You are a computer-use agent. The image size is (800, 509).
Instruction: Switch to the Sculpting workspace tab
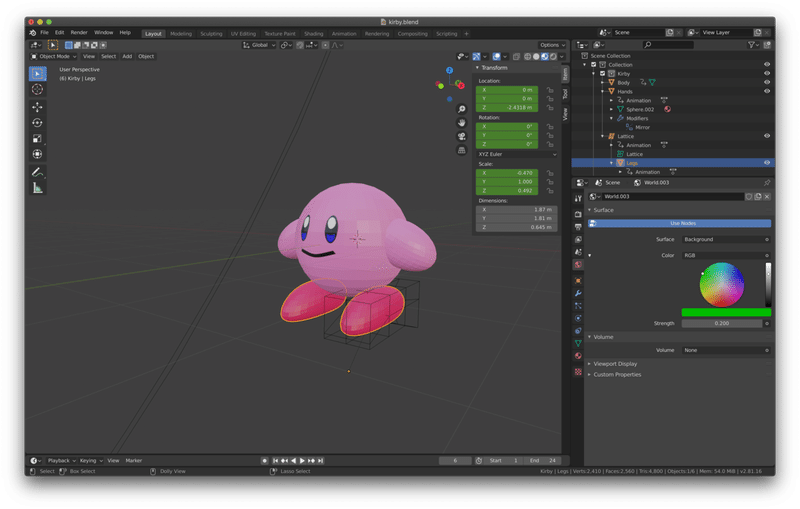point(211,33)
